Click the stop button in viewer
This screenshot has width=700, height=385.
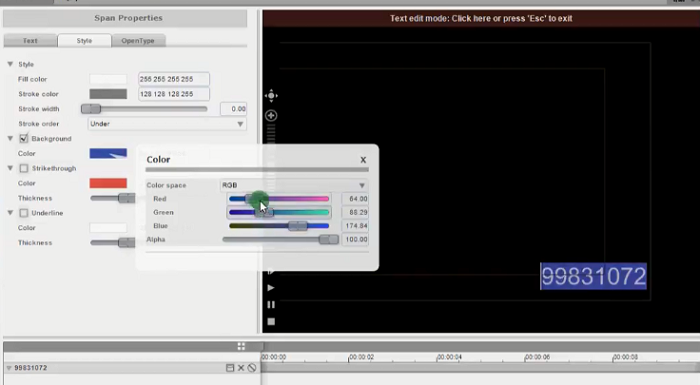click(x=271, y=322)
